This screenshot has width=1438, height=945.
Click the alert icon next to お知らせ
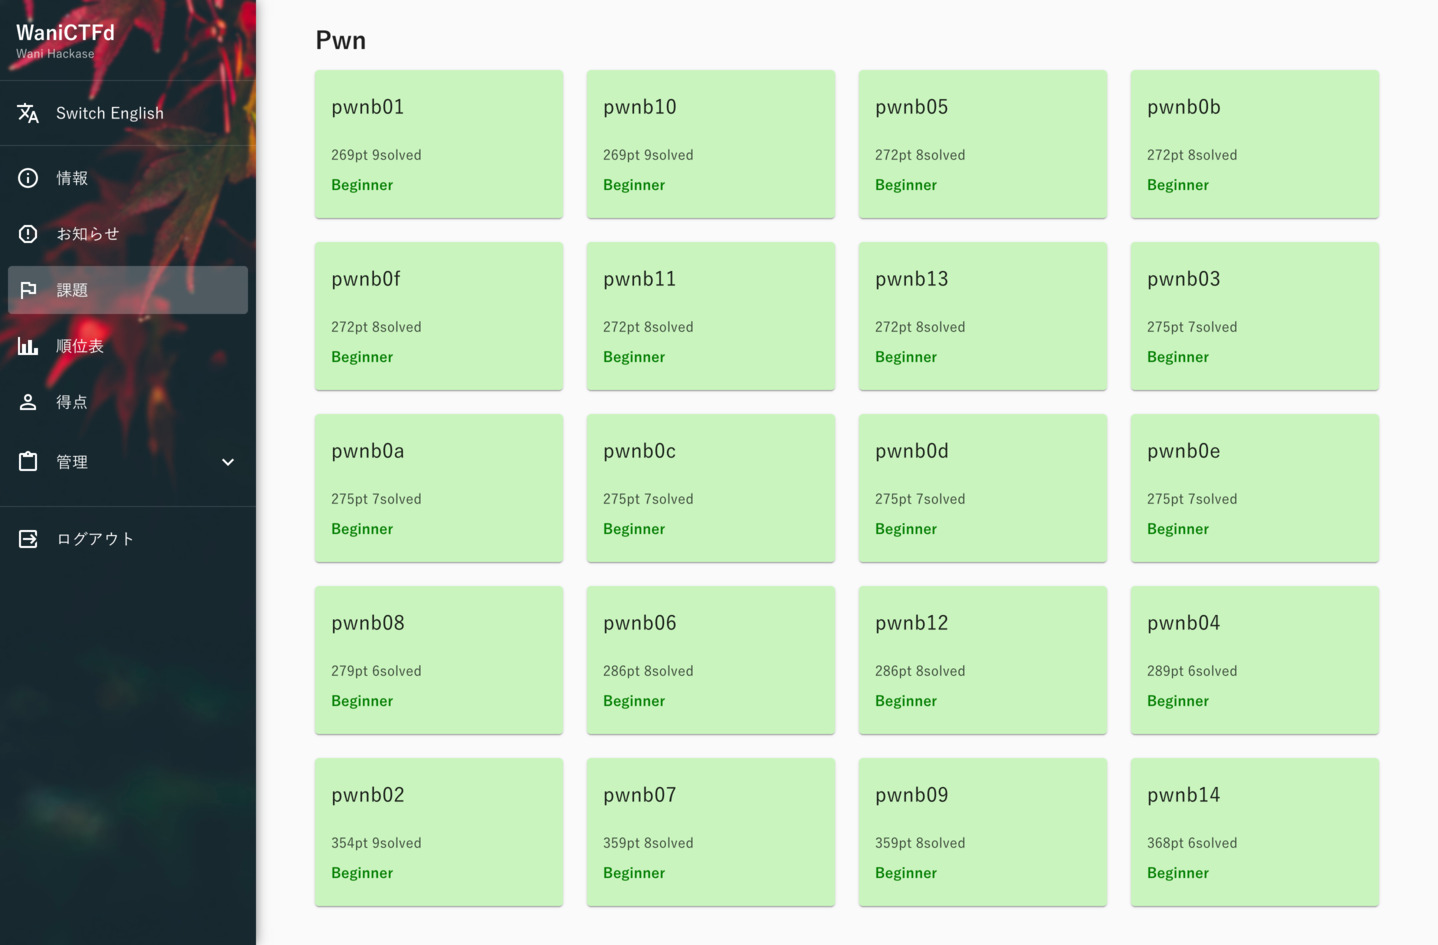click(28, 234)
